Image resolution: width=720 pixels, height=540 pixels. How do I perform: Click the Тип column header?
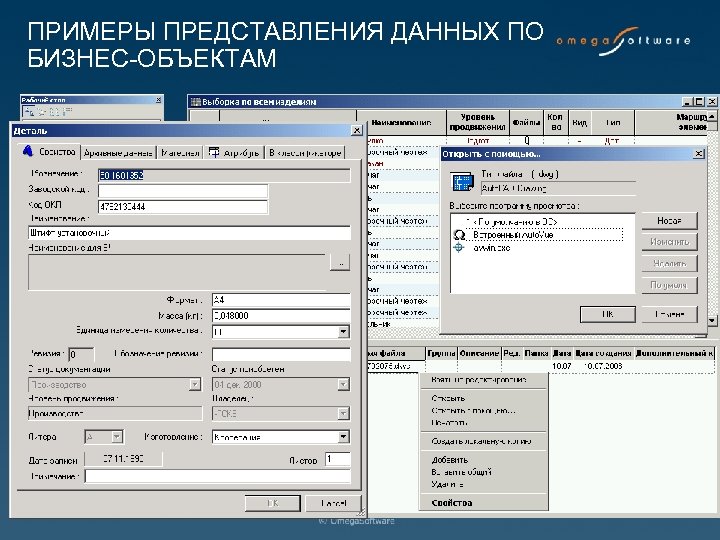click(613, 122)
